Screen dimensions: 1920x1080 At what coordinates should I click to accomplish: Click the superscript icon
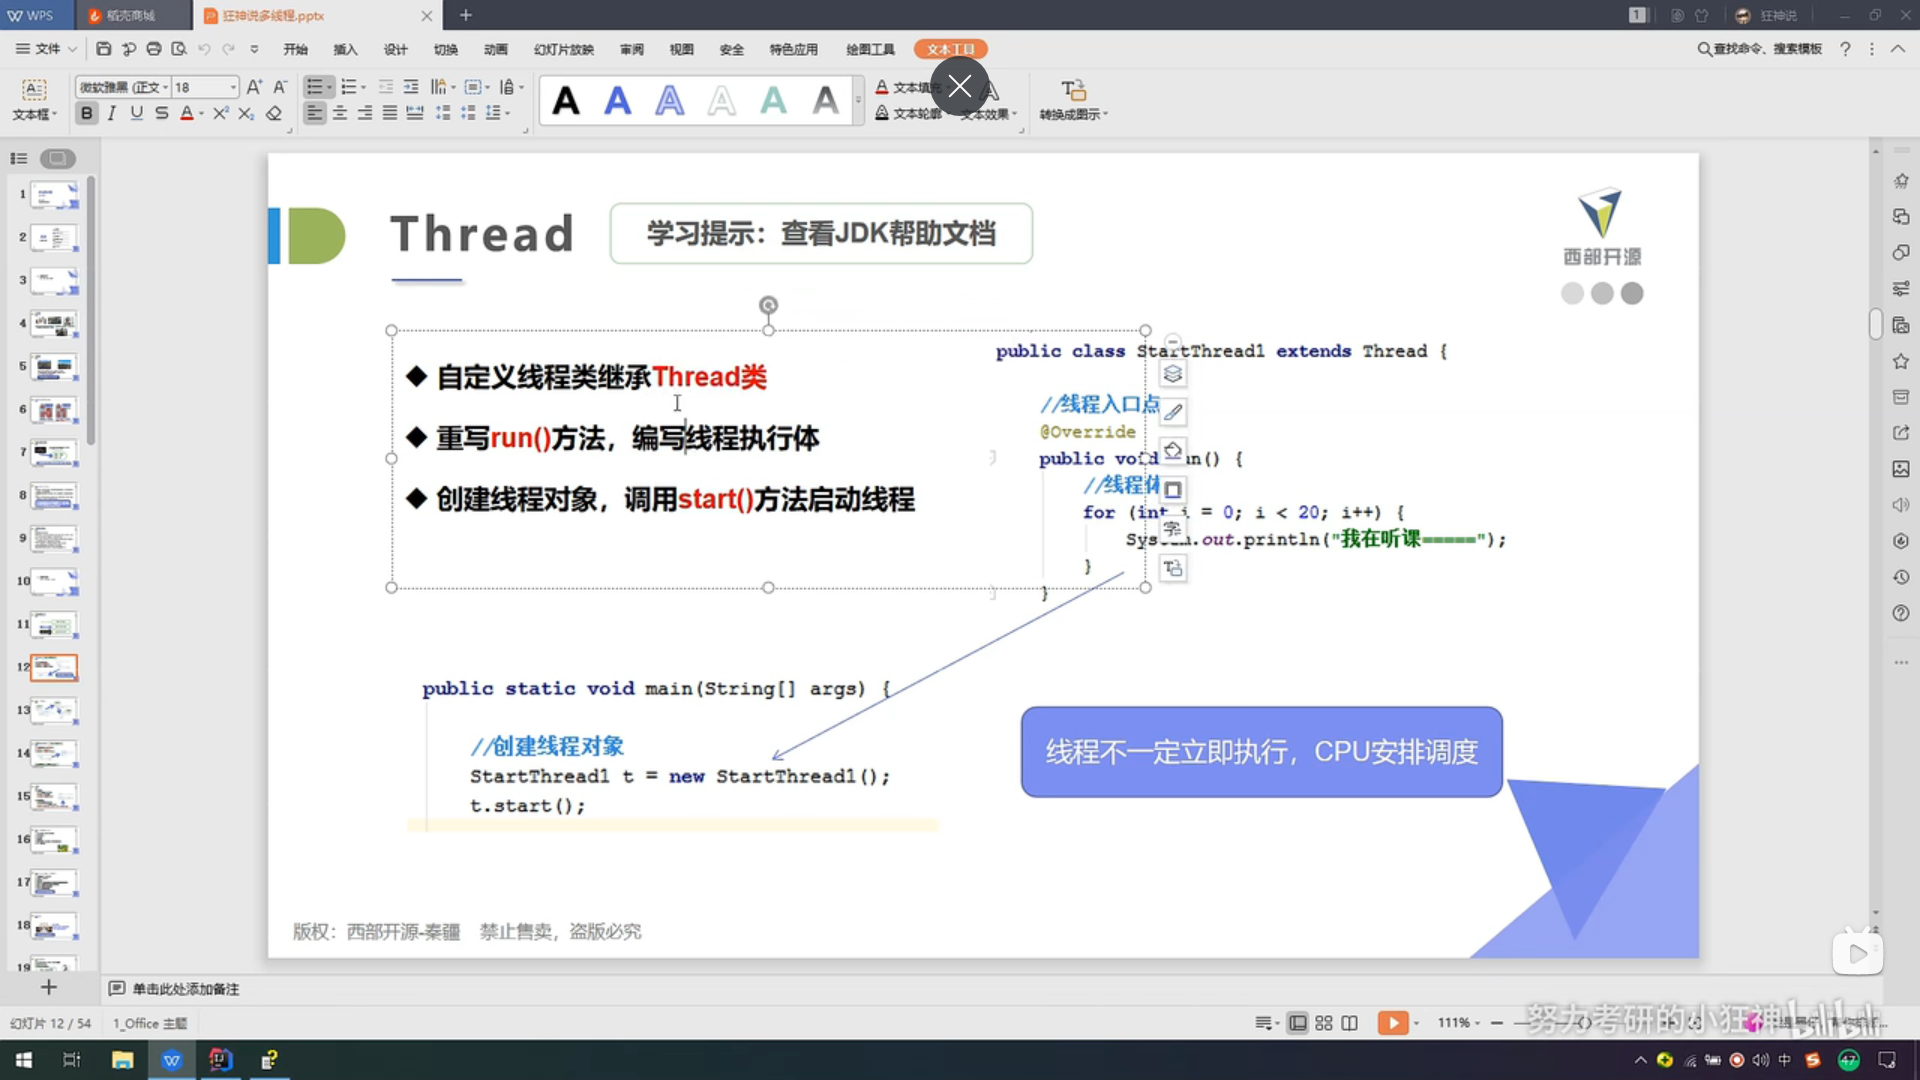pyautogui.click(x=220, y=113)
